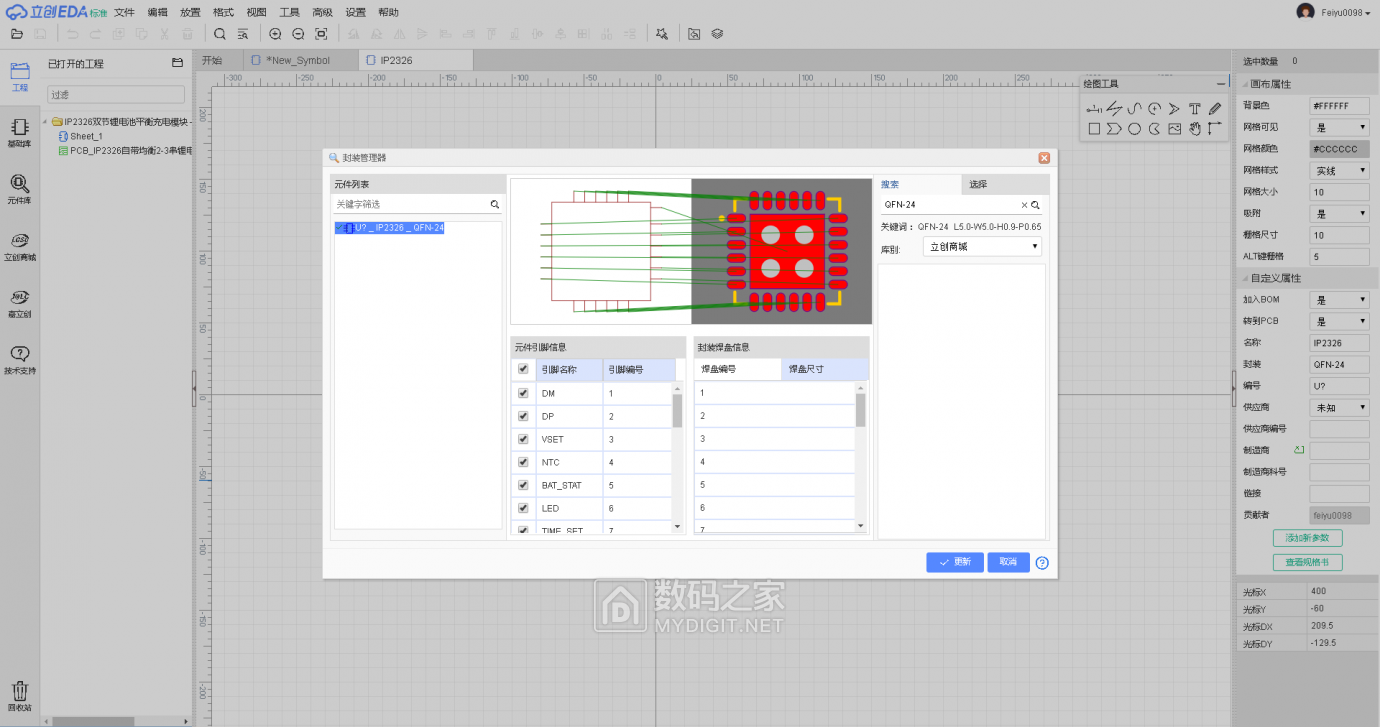Open the 加入BOM dropdown
The height and width of the screenshot is (727, 1380).
coord(1340,300)
